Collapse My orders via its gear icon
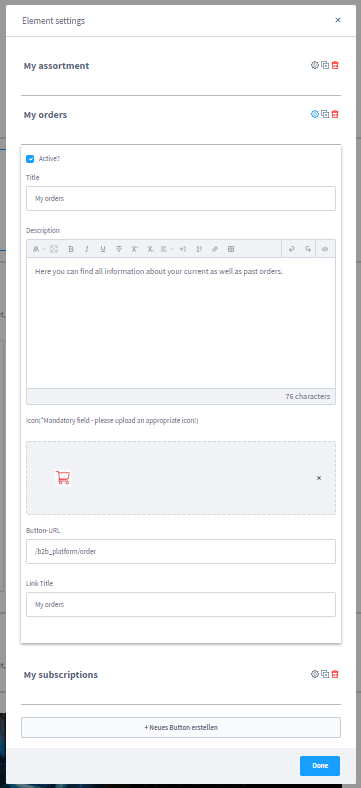This screenshot has width=361, height=788. [x=315, y=114]
